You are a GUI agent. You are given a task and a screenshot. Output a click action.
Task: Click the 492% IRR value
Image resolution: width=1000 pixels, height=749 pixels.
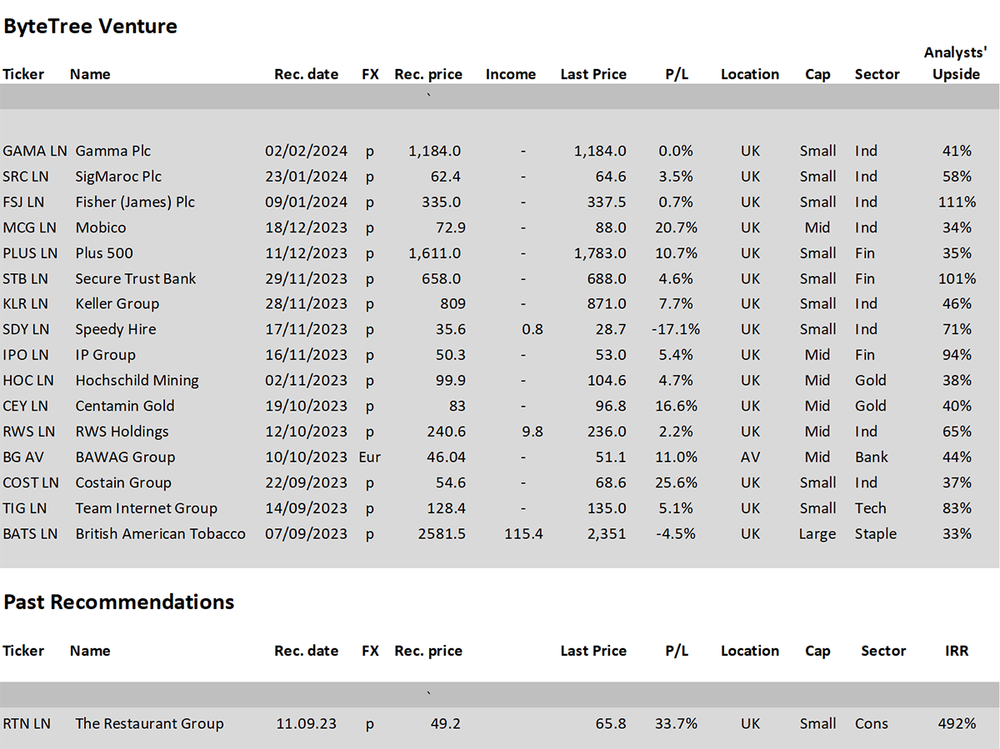[956, 723]
